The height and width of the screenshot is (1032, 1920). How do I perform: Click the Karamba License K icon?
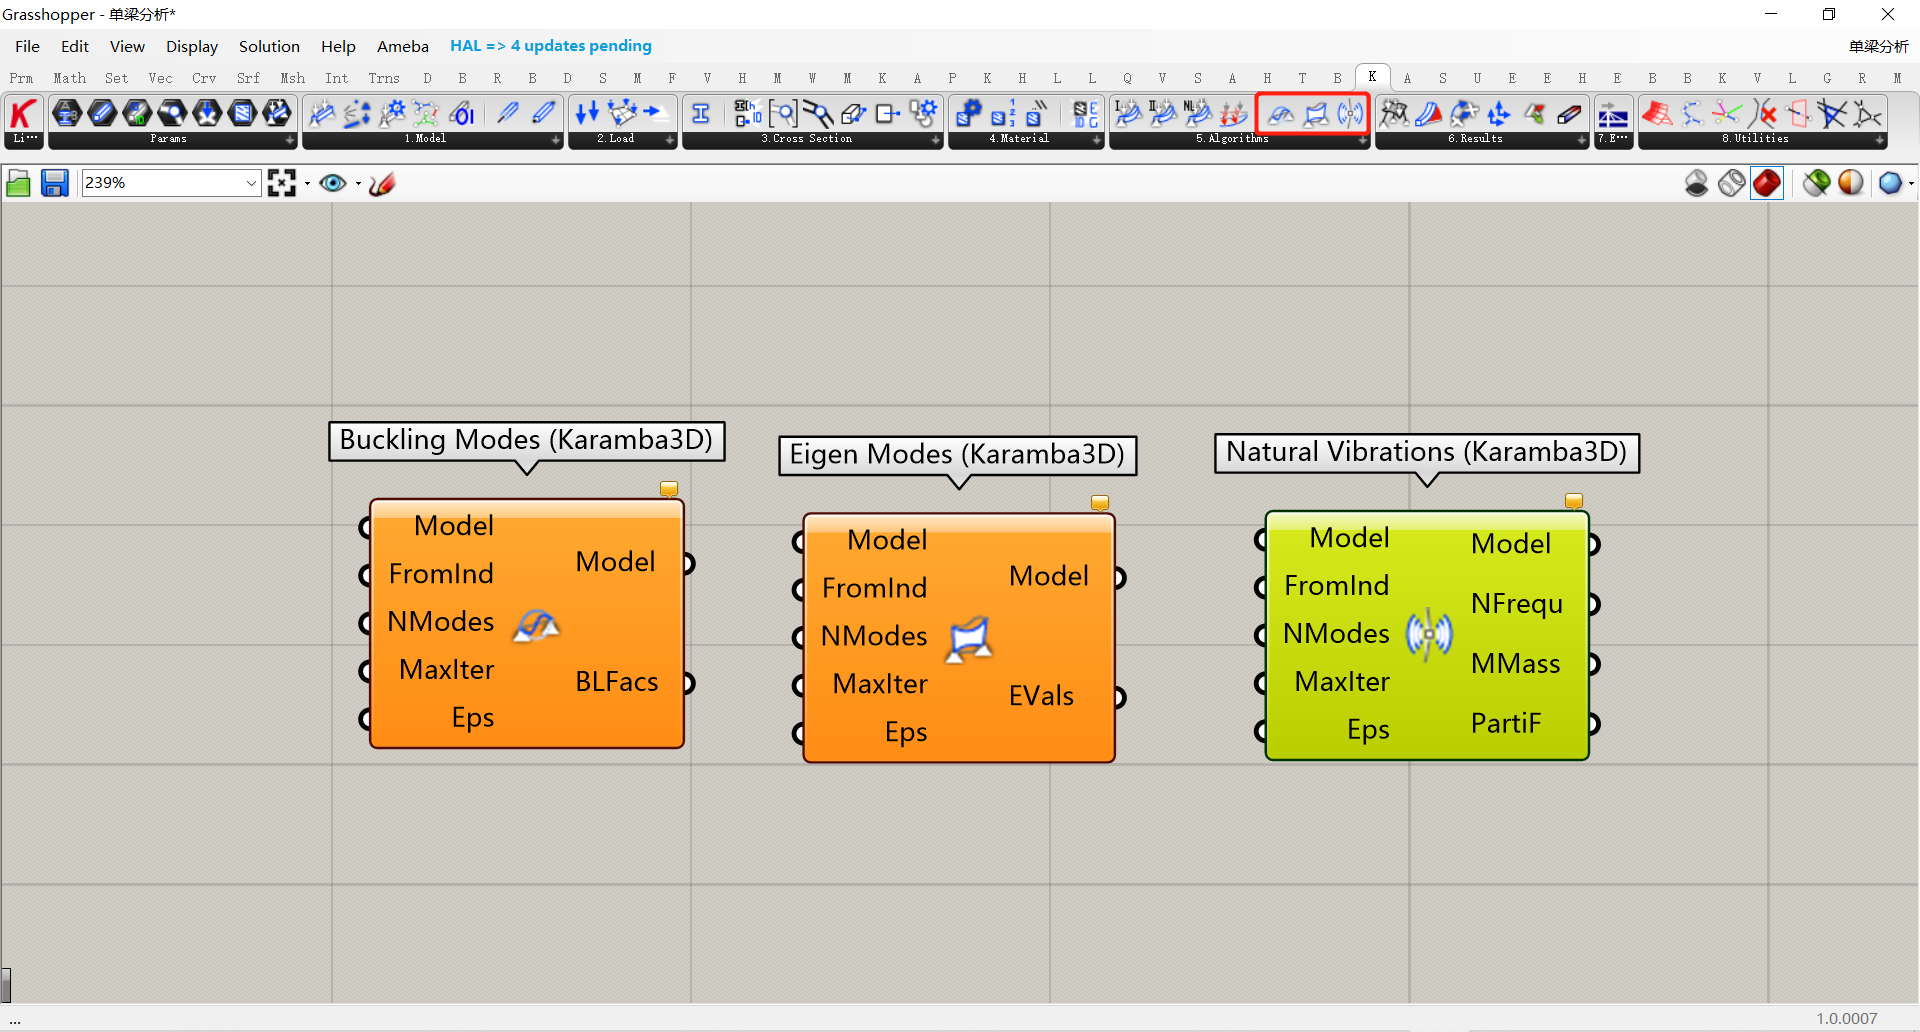pyautogui.click(x=23, y=114)
